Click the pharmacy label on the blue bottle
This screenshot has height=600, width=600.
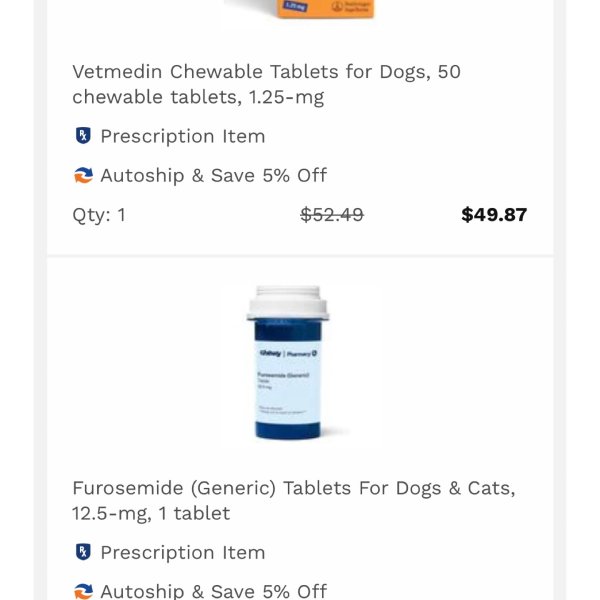point(288,381)
